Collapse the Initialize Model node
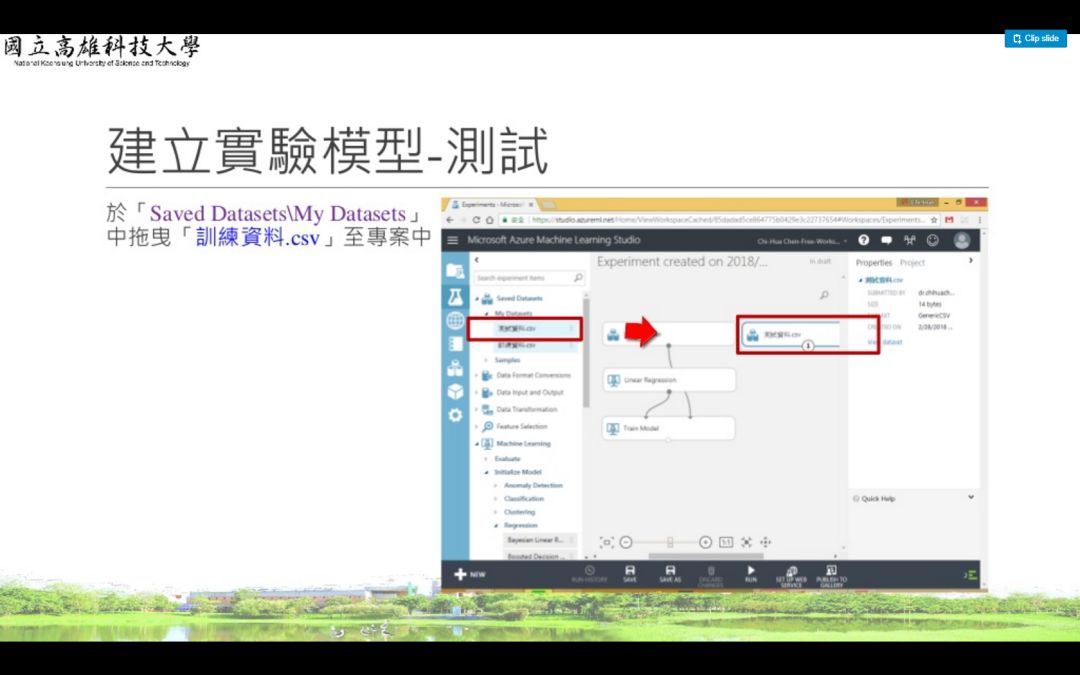The height and width of the screenshot is (675, 1080). click(486, 472)
